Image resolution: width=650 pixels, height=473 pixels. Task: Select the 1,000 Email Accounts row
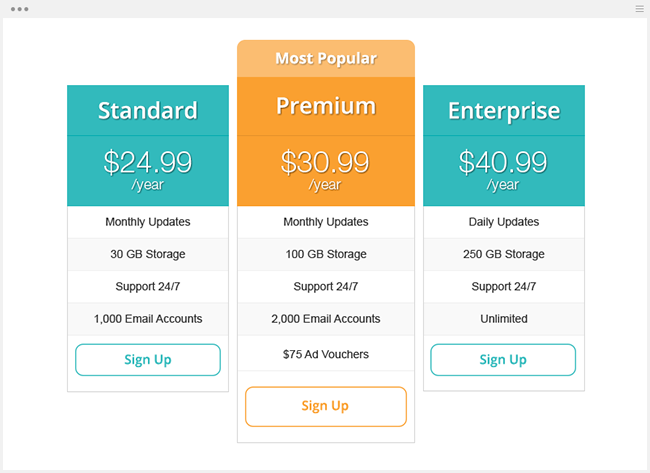click(x=148, y=319)
